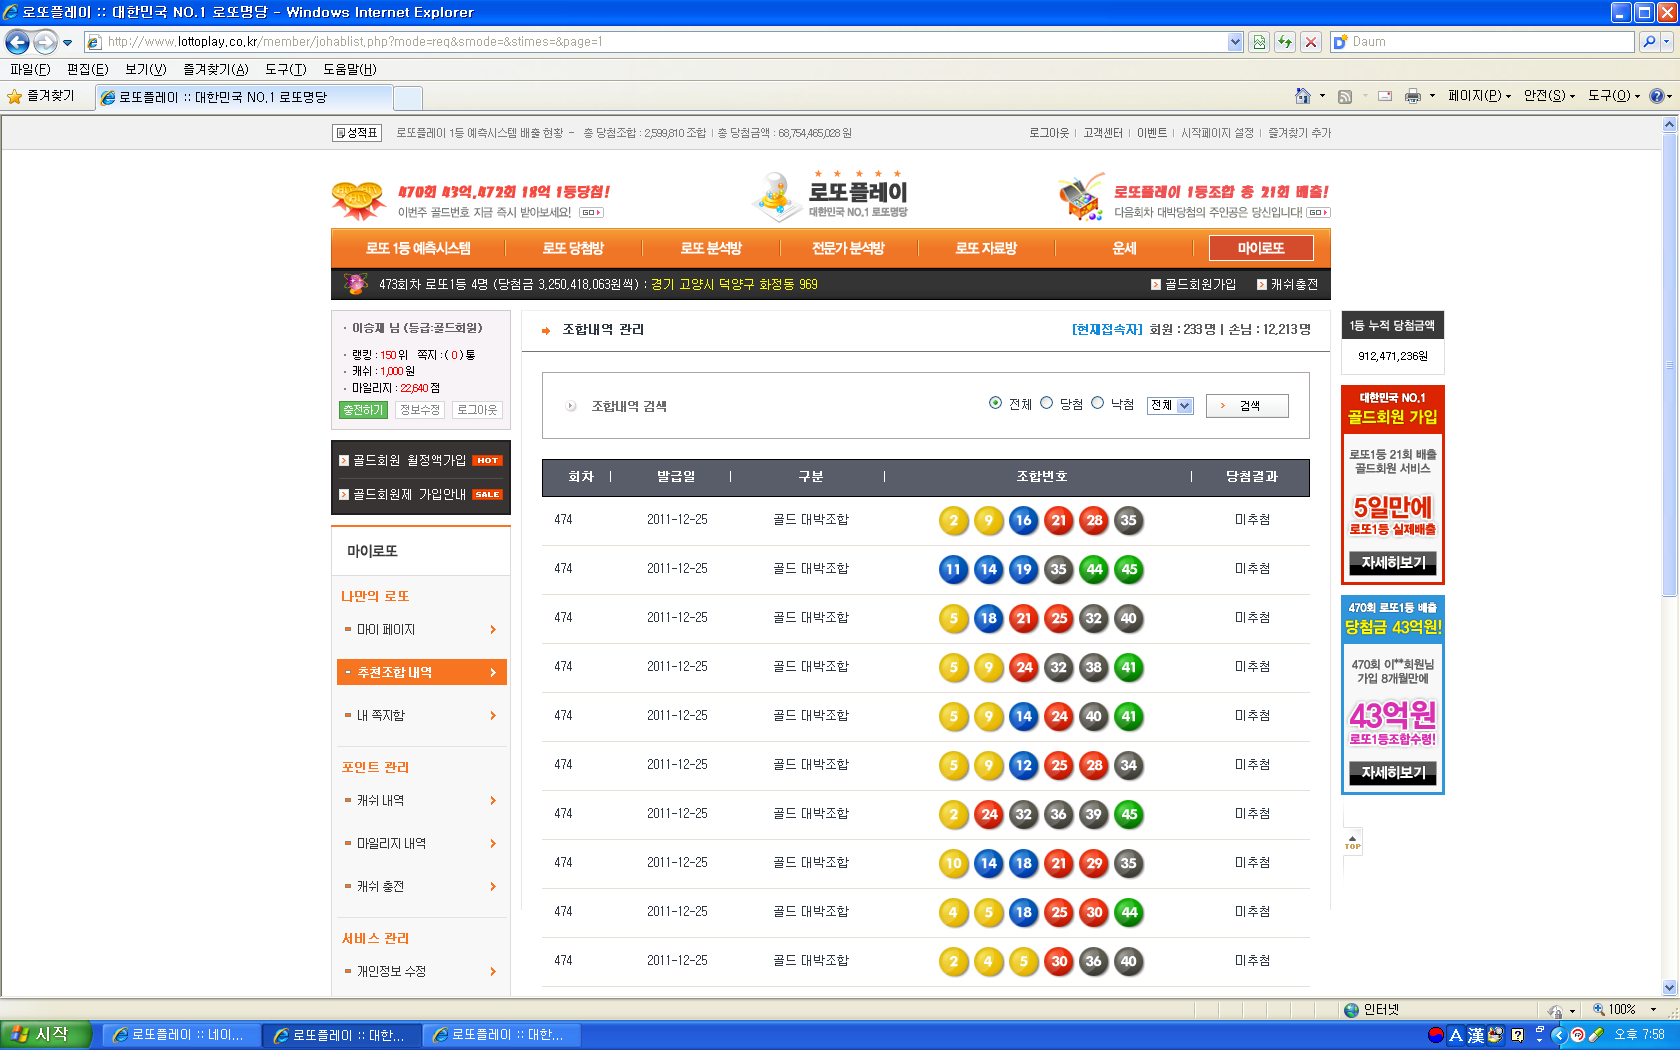1680x1050 pixels.
Task: Select the 당첨 radio button
Action: point(1047,403)
